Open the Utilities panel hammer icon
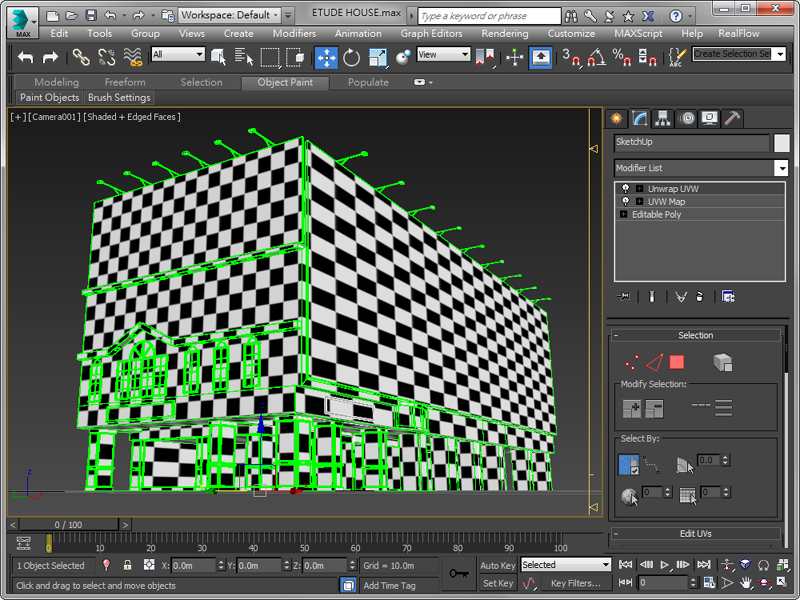Viewport: 800px width, 600px height. click(x=733, y=118)
